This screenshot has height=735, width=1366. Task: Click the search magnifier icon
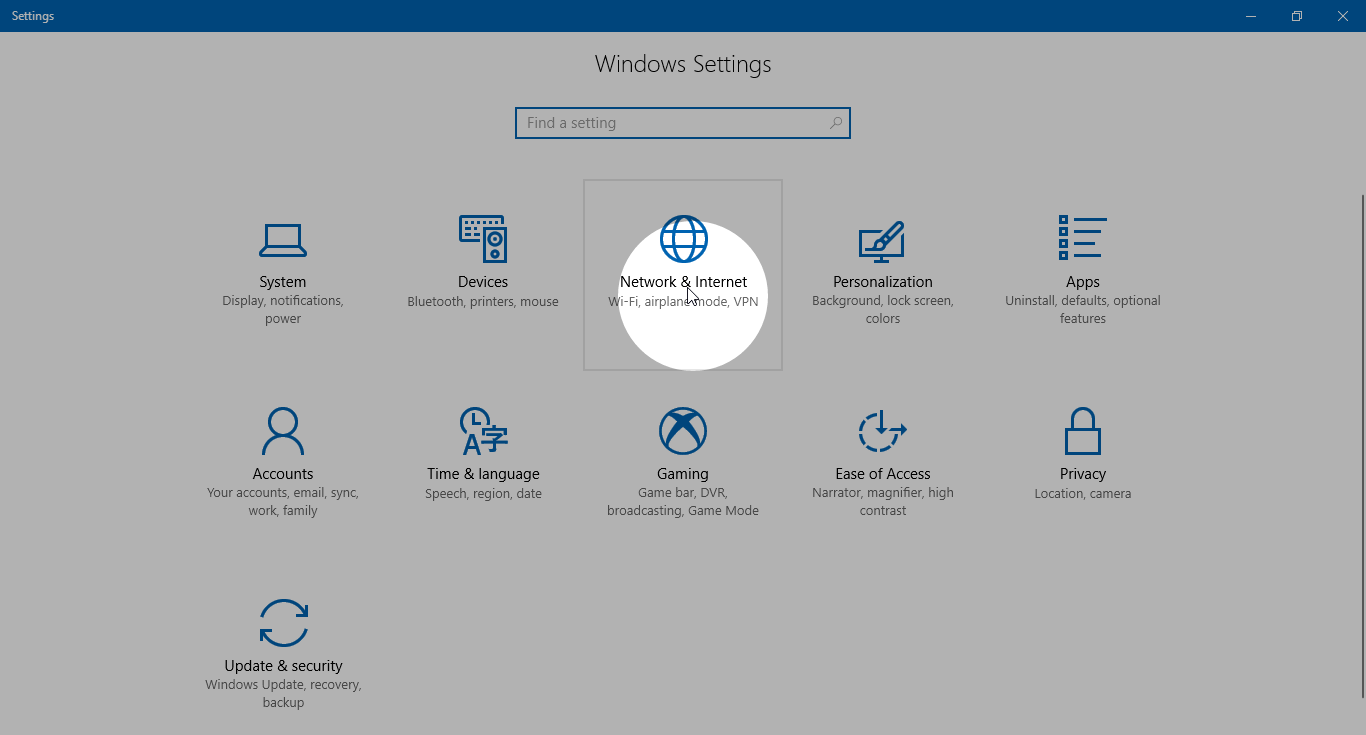pyautogui.click(x=835, y=123)
